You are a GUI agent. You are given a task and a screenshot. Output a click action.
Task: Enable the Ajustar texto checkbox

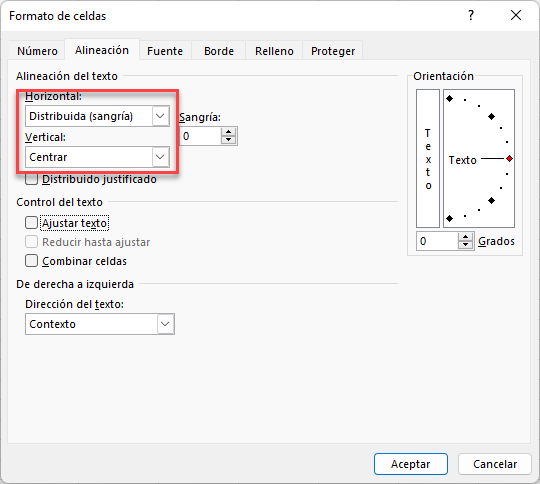tap(31, 223)
